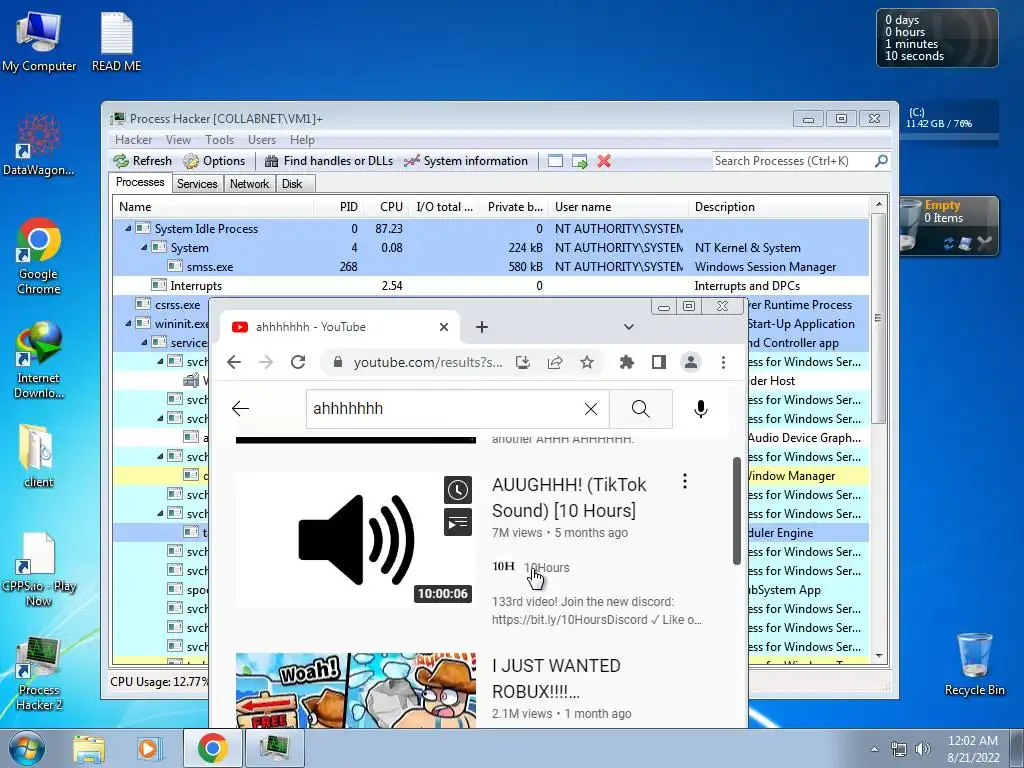This screenshot has width=1024, height=768.
Task: Click the youtube.com address bar
Action: coord(428,362)
